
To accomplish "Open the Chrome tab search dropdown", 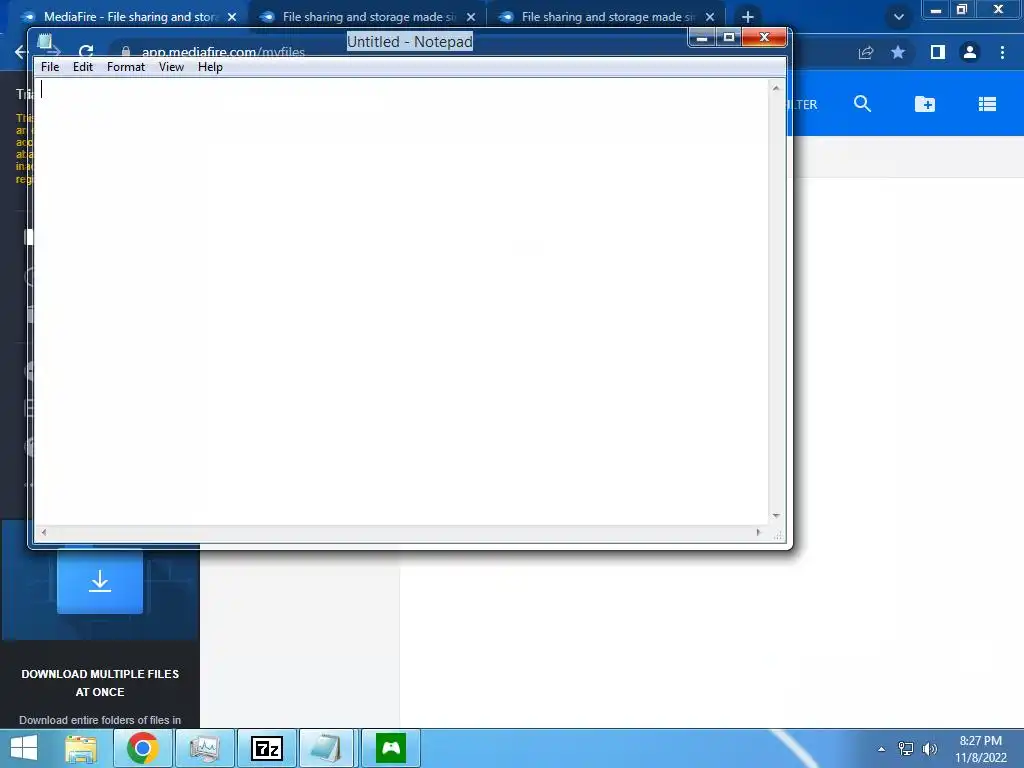I will pyautogui.click(x=899, y=17).
